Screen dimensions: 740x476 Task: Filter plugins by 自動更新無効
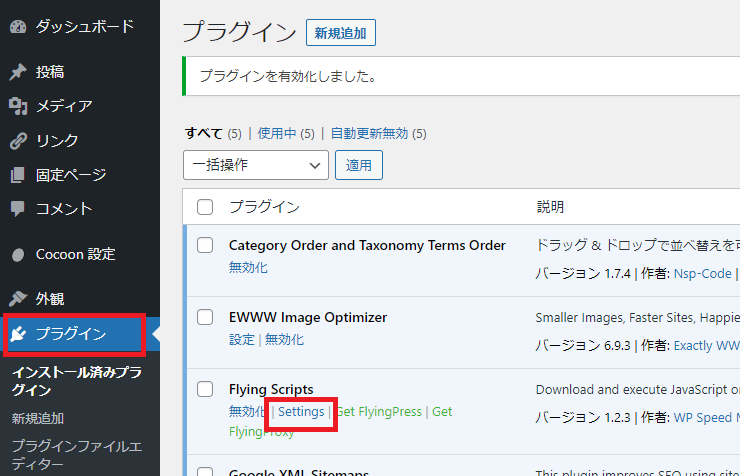(x=369, y=134)
